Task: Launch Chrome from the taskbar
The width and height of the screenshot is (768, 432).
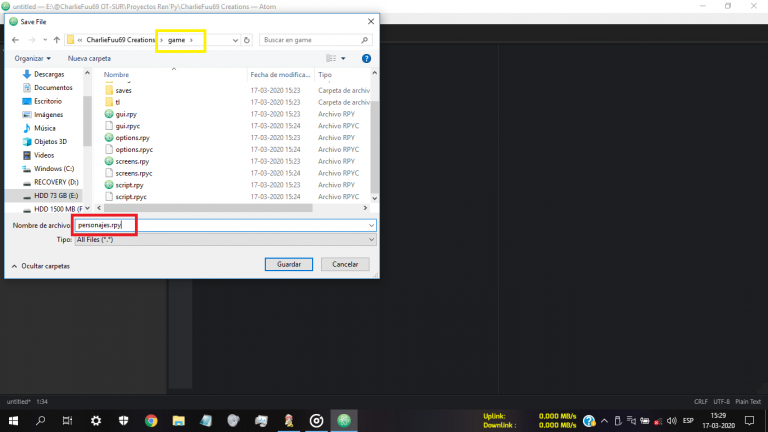Action: pyautogui.click(x=151, y=420)
